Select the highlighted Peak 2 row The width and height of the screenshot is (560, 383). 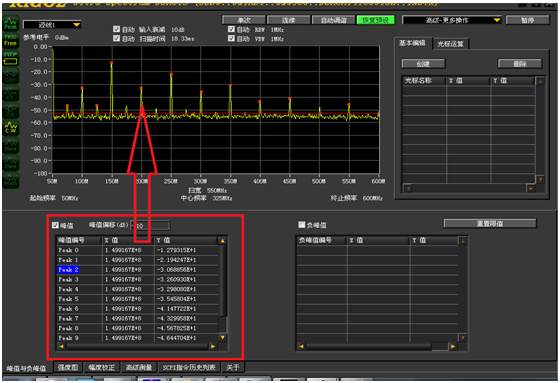[x=138, y=269]
